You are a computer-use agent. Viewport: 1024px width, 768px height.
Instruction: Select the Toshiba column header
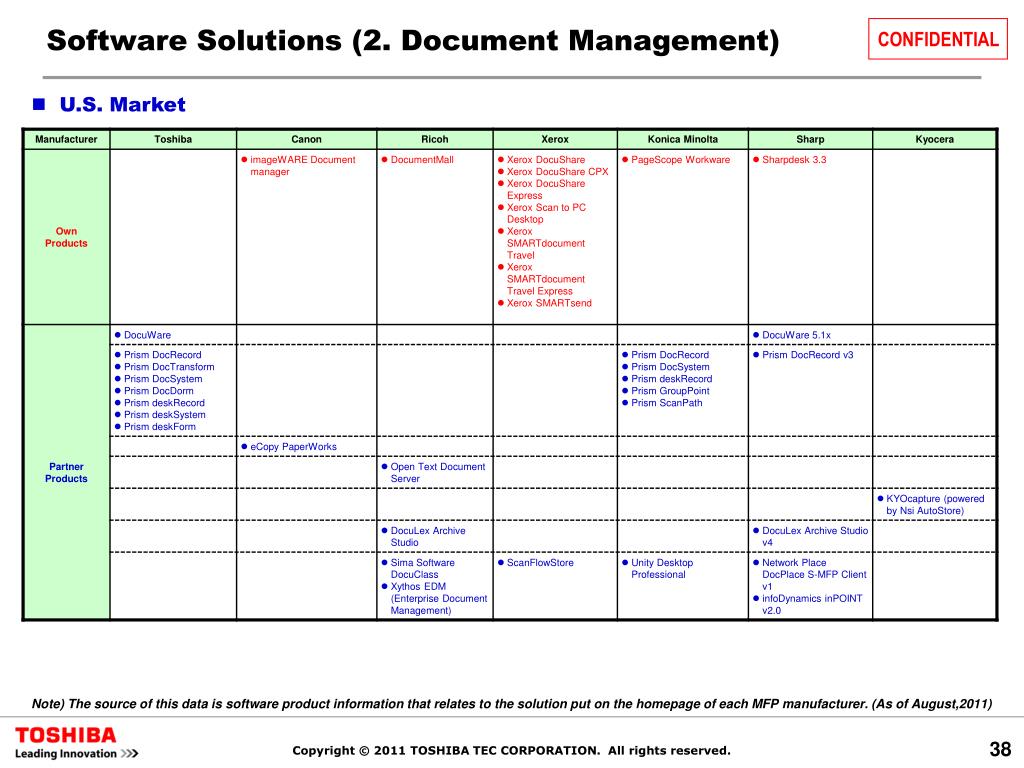[173, 139]
